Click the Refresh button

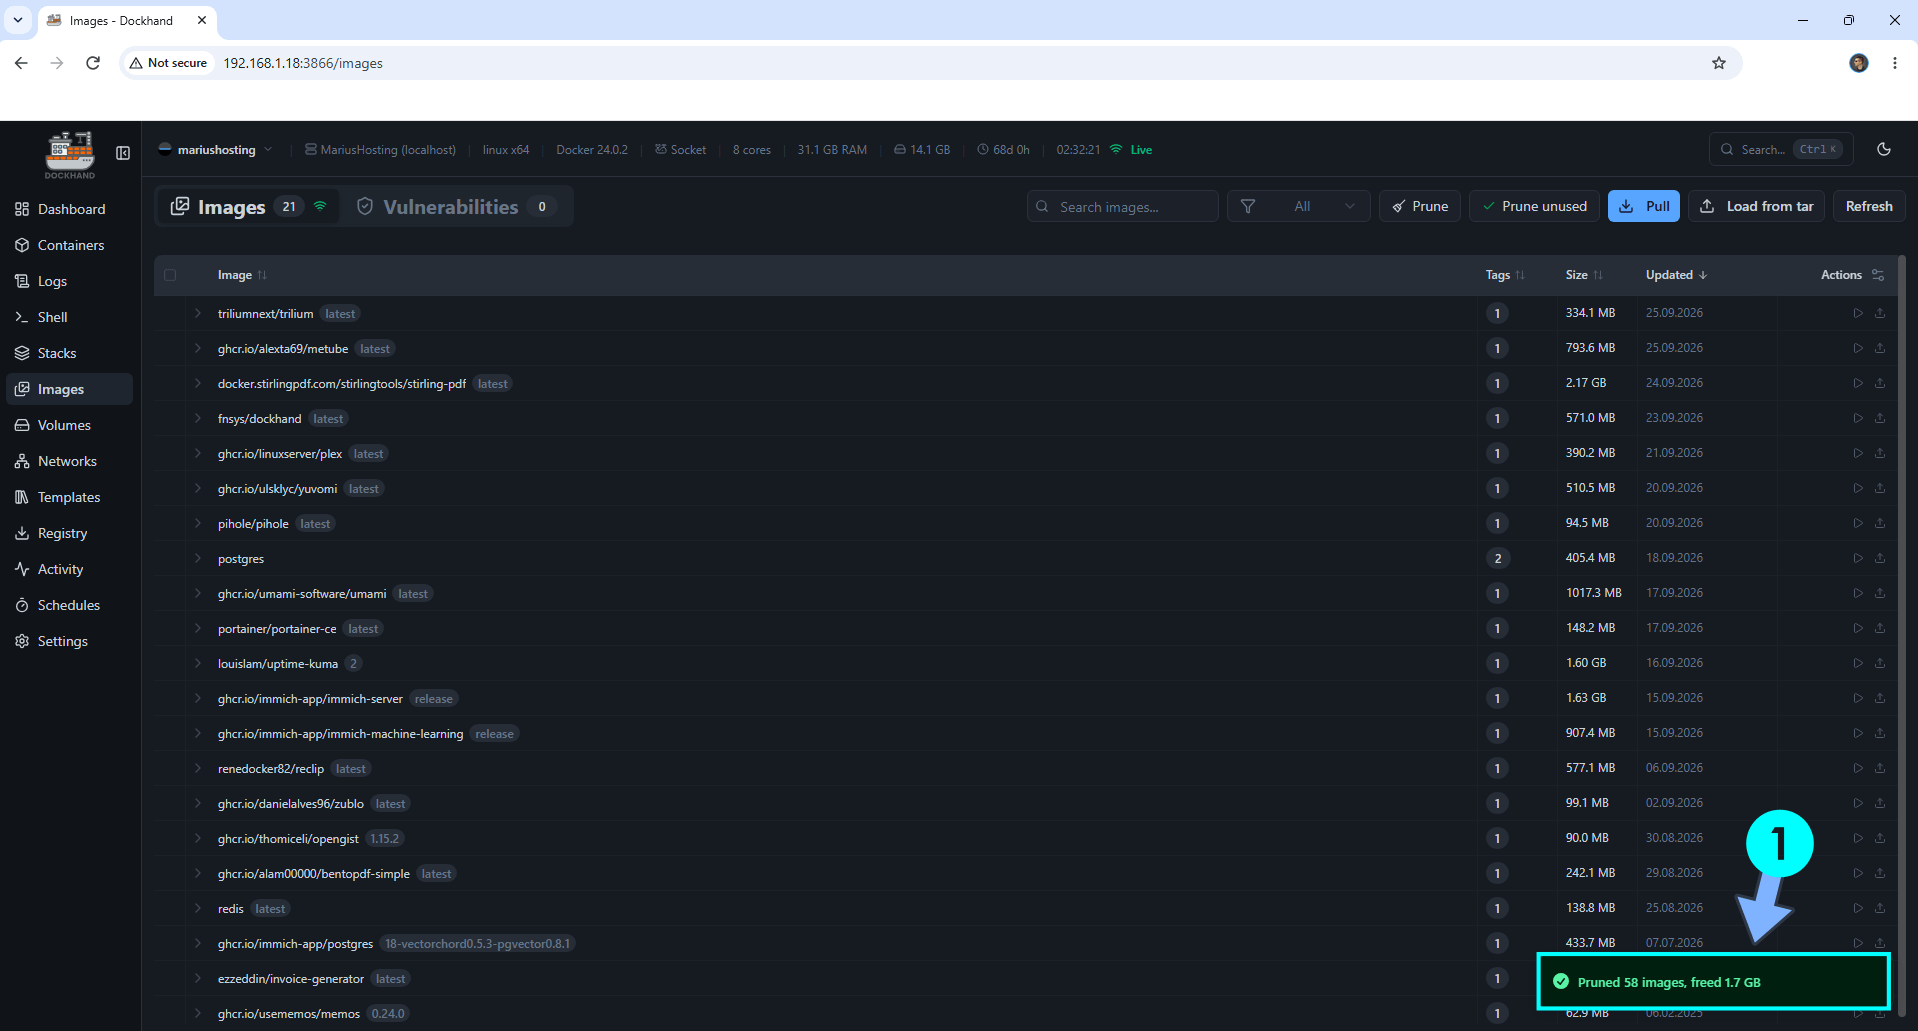pos(1869,206)
